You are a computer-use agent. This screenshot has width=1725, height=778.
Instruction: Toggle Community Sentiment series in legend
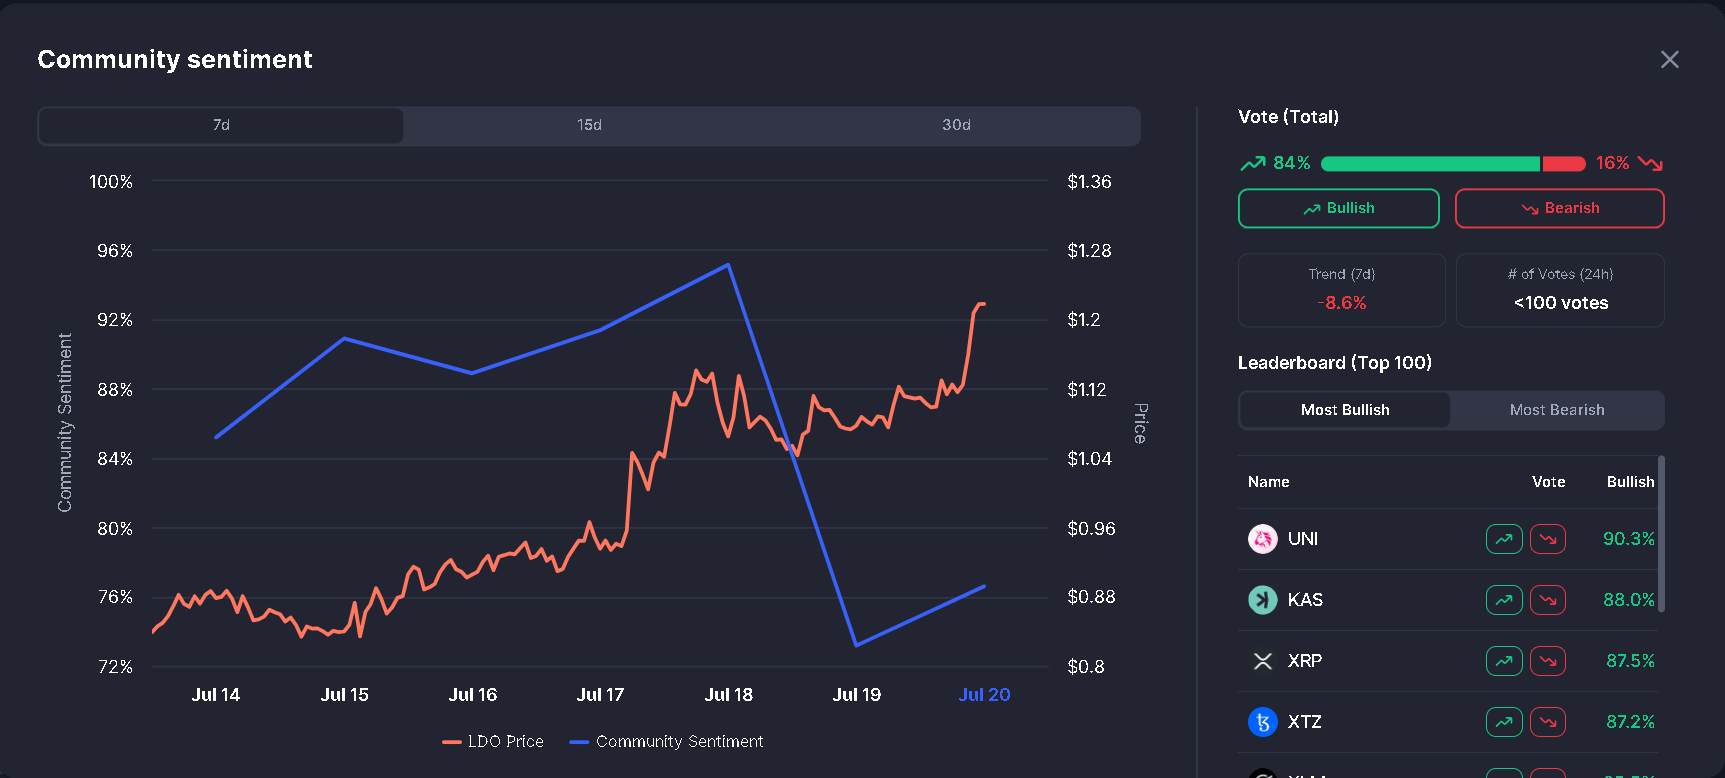pyautogui.click(x=666, y=742)
